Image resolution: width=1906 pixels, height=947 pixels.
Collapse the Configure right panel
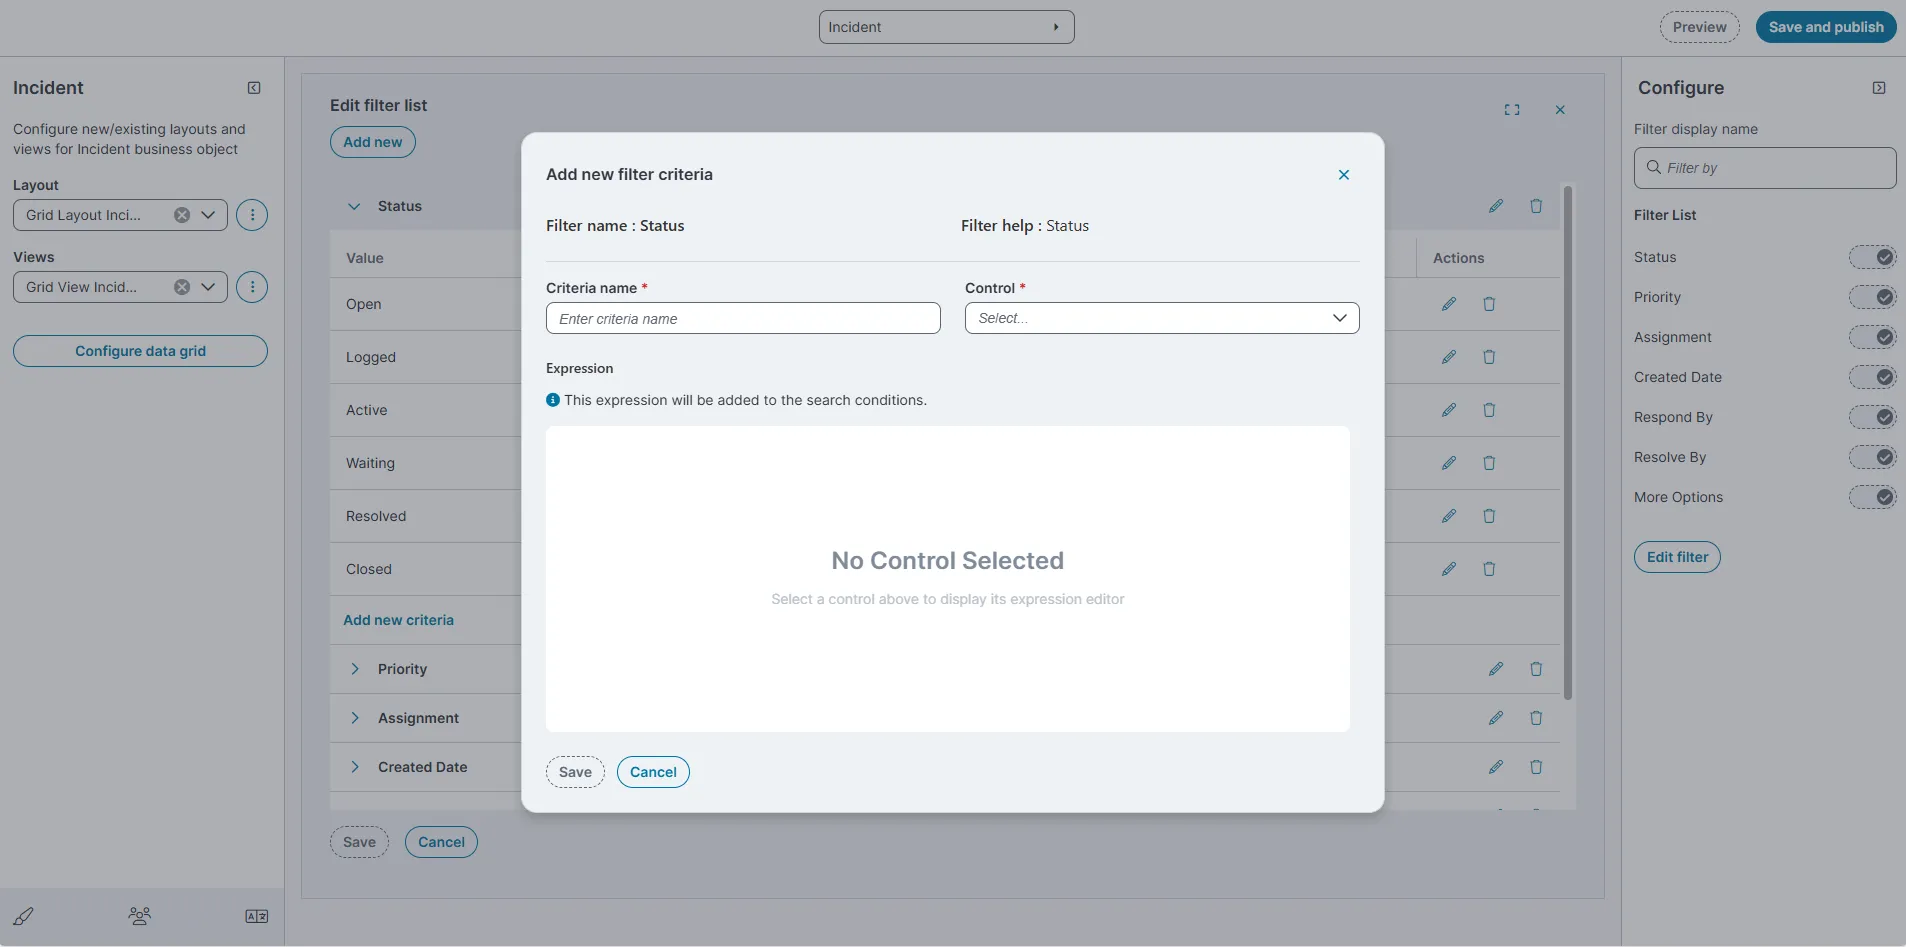click(x=1879, y=88)
